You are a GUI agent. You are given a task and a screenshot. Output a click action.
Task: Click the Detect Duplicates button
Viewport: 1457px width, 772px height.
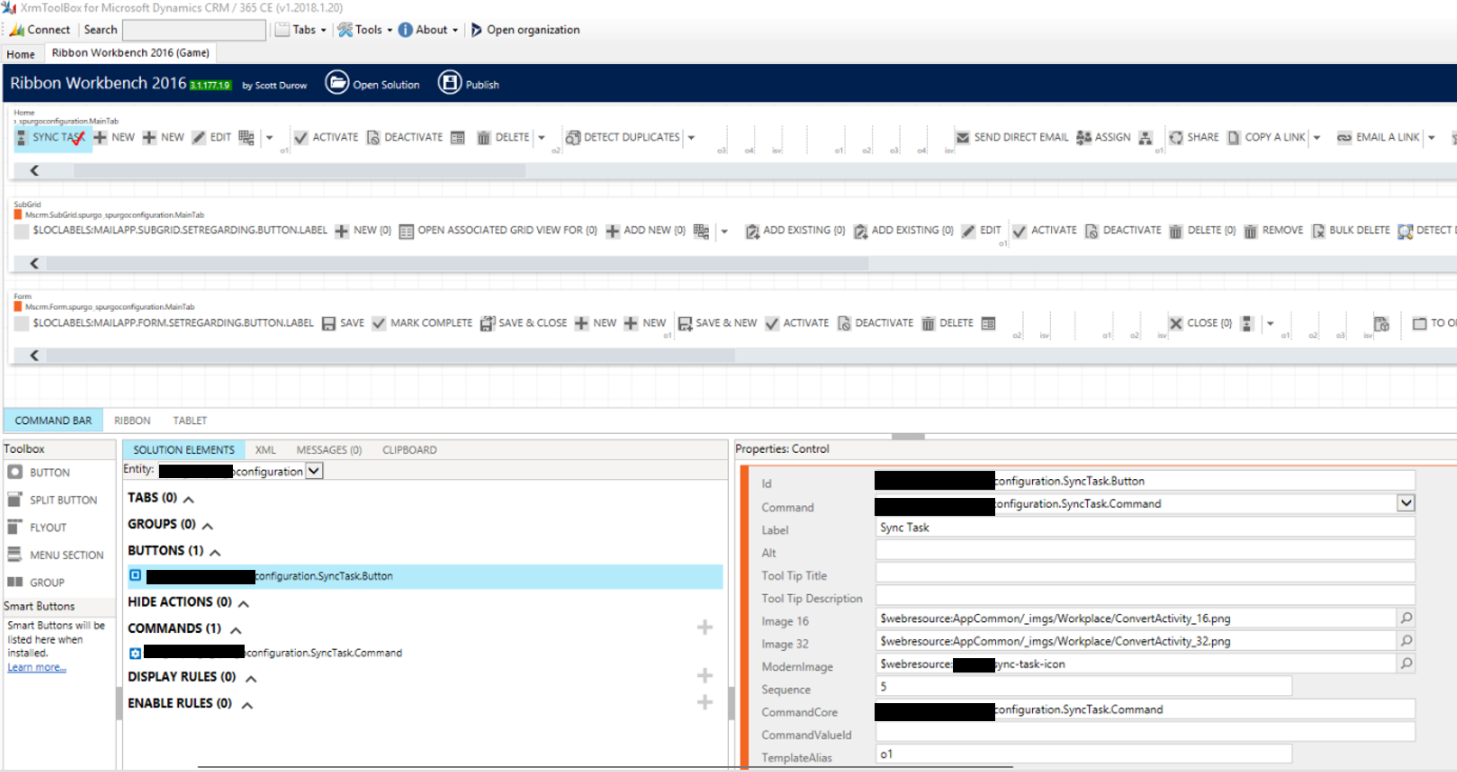click(x=622, y=138)
